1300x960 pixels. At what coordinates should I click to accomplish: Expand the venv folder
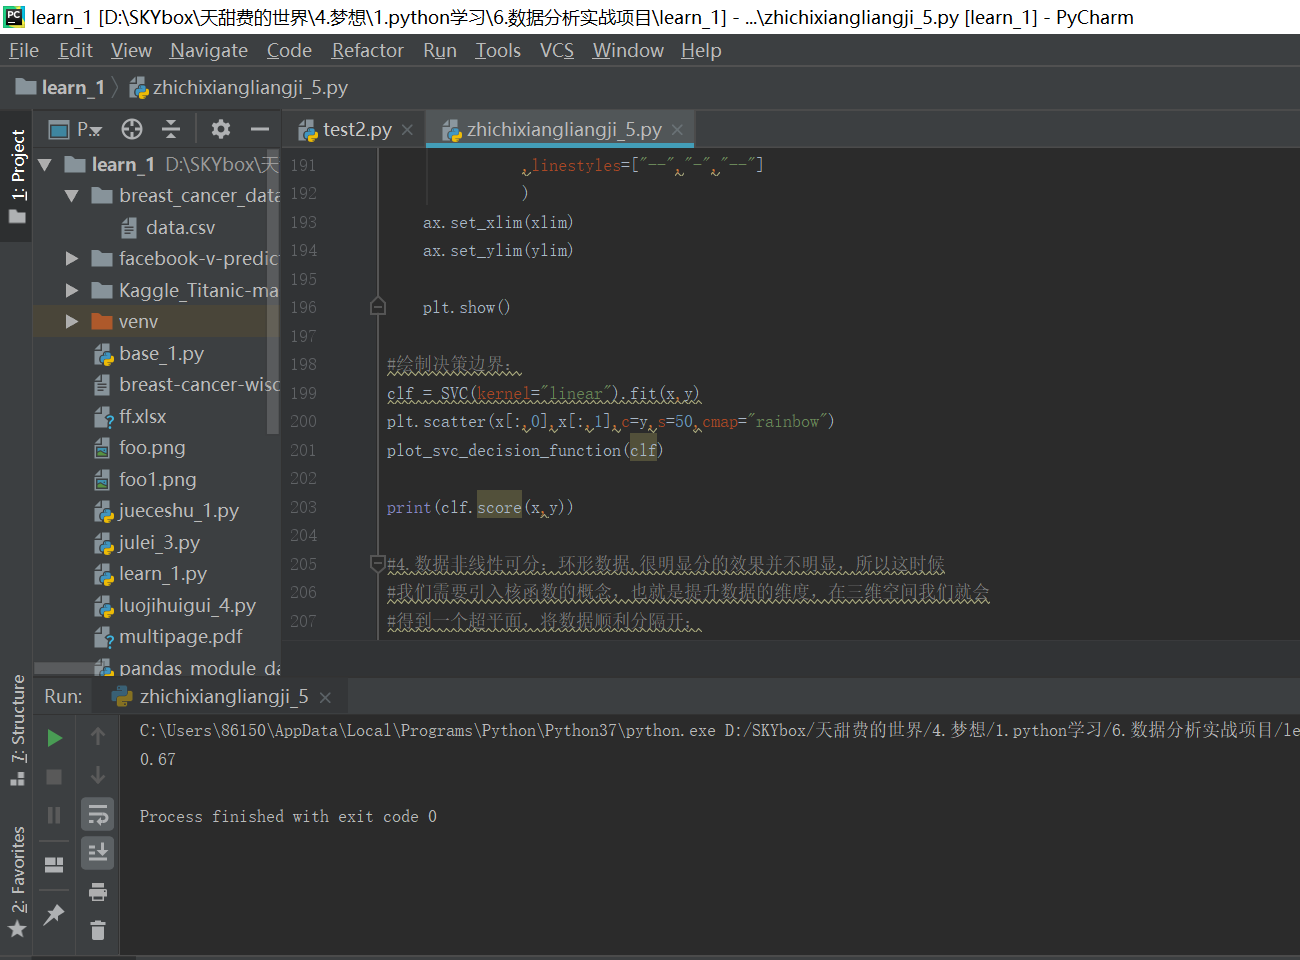(x=70, y=322)
